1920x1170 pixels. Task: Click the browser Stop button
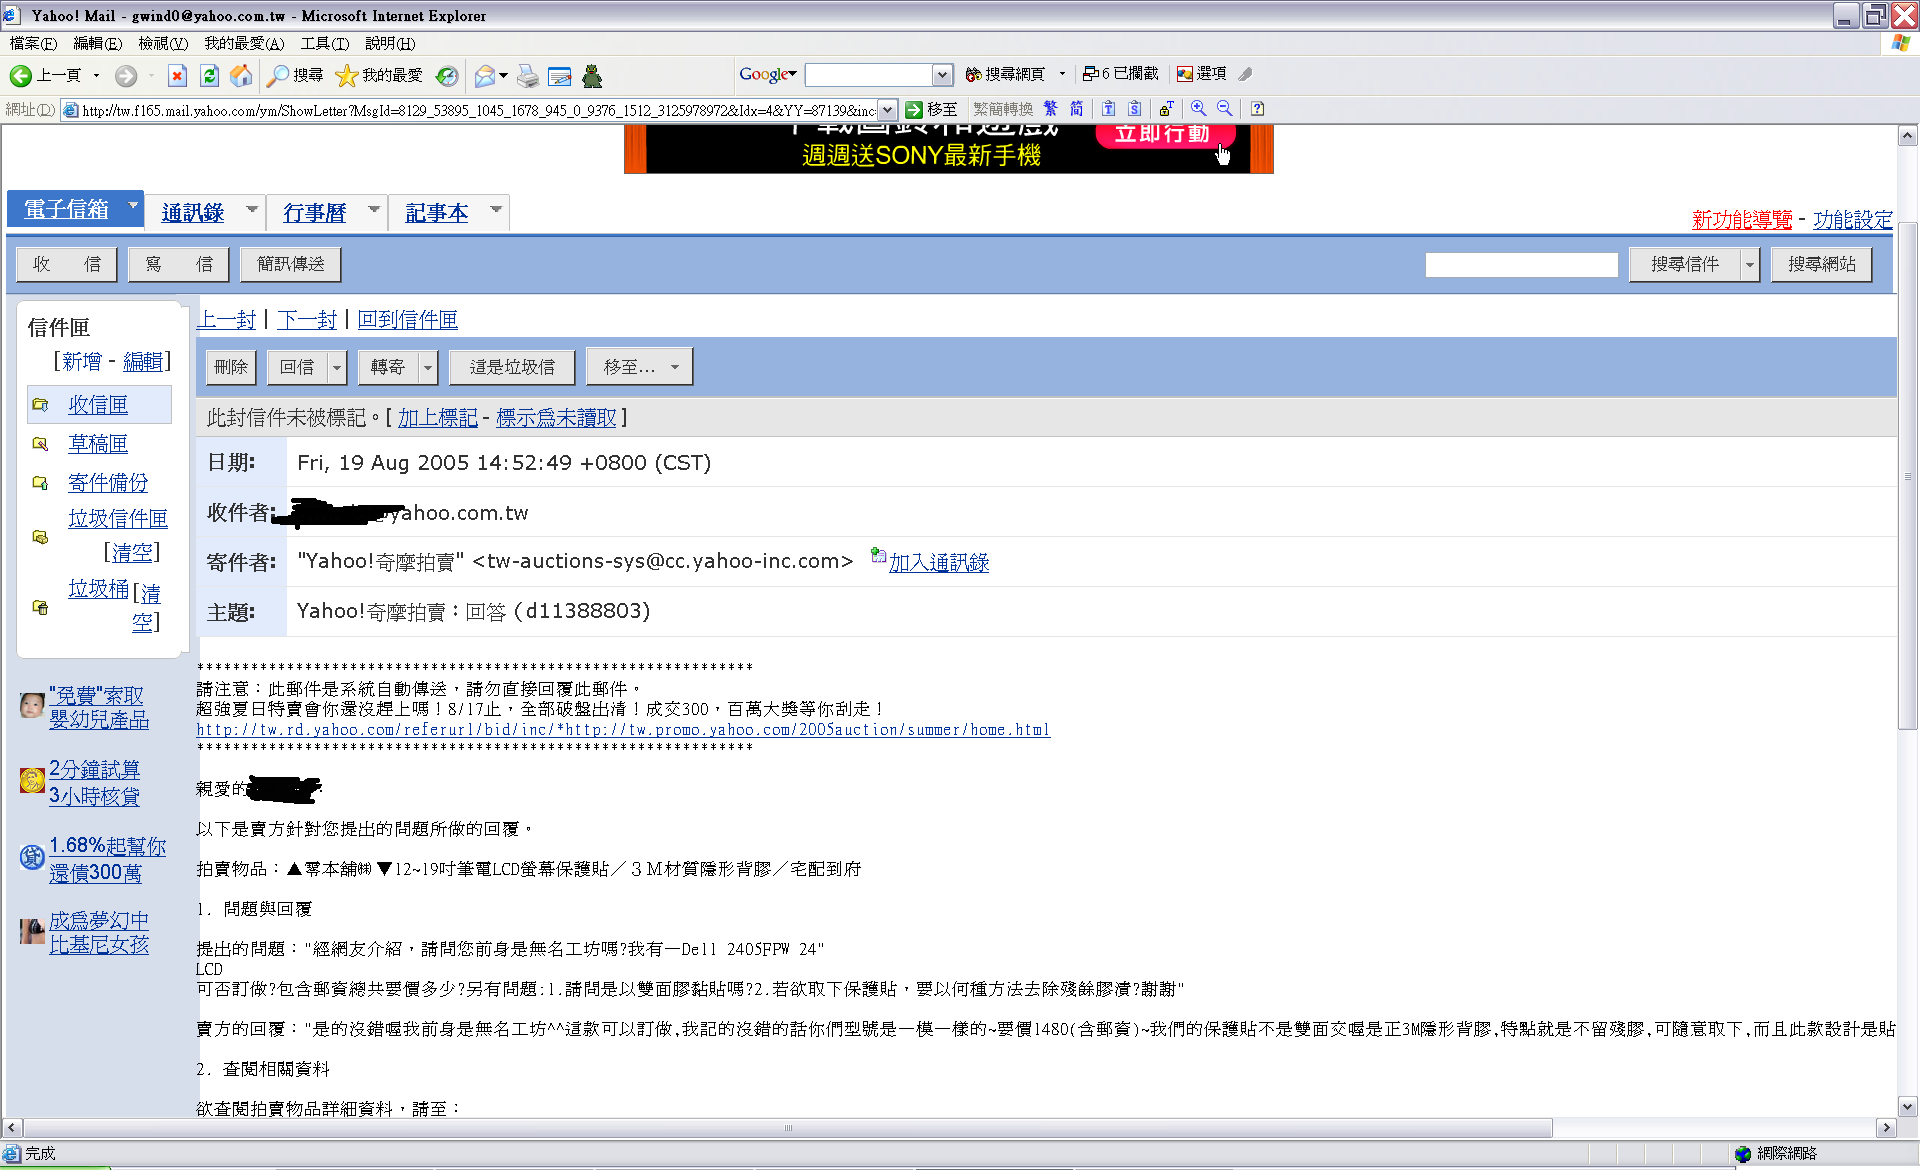click(177, 76)
